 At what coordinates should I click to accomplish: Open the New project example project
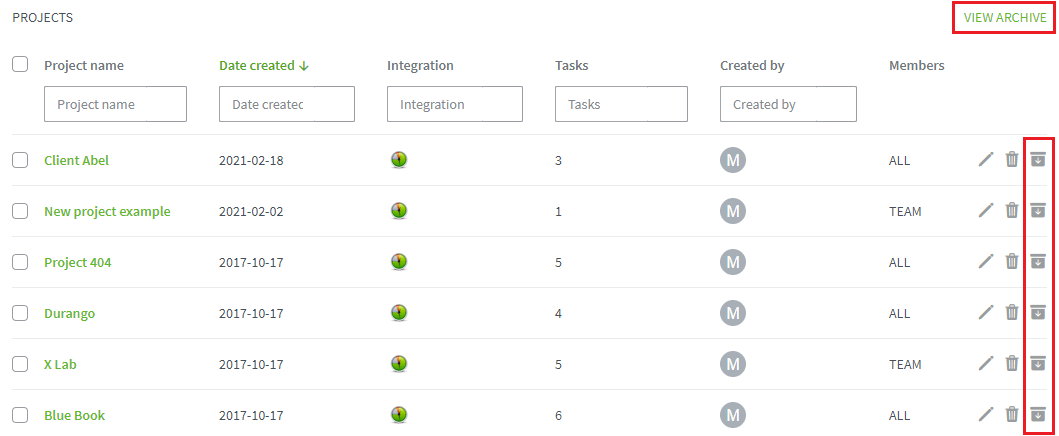107,211
